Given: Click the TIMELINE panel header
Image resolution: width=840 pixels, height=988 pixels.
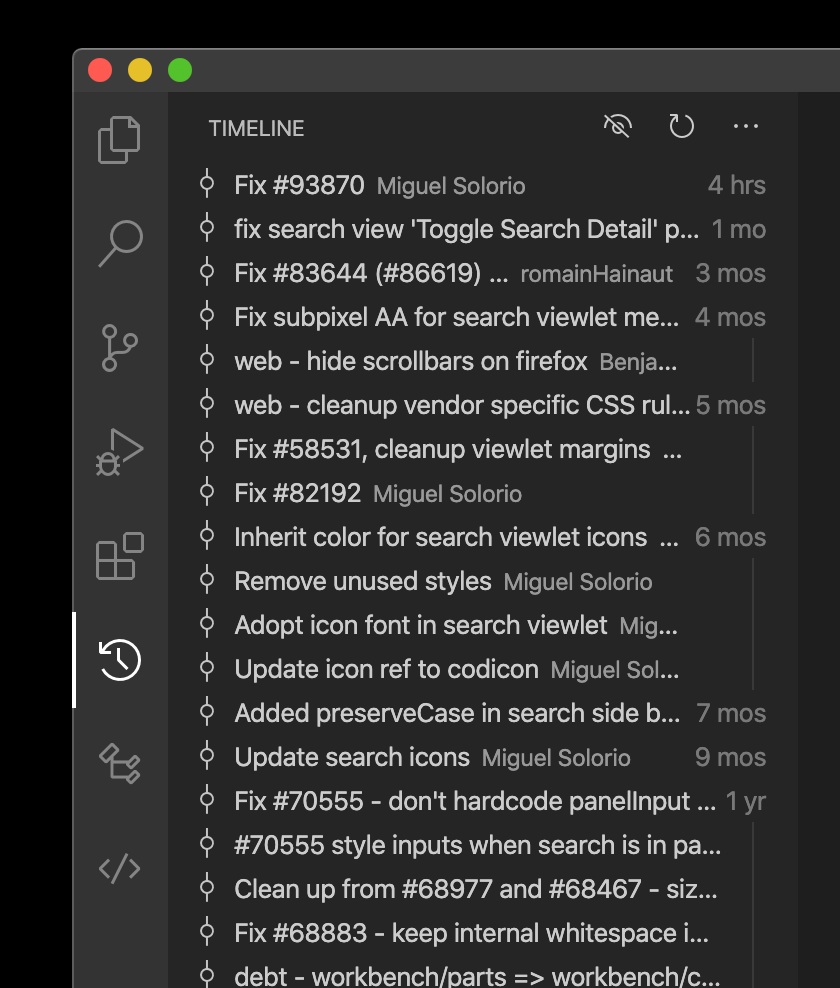Looking at the screenshot, I should [x=256, y=128].
